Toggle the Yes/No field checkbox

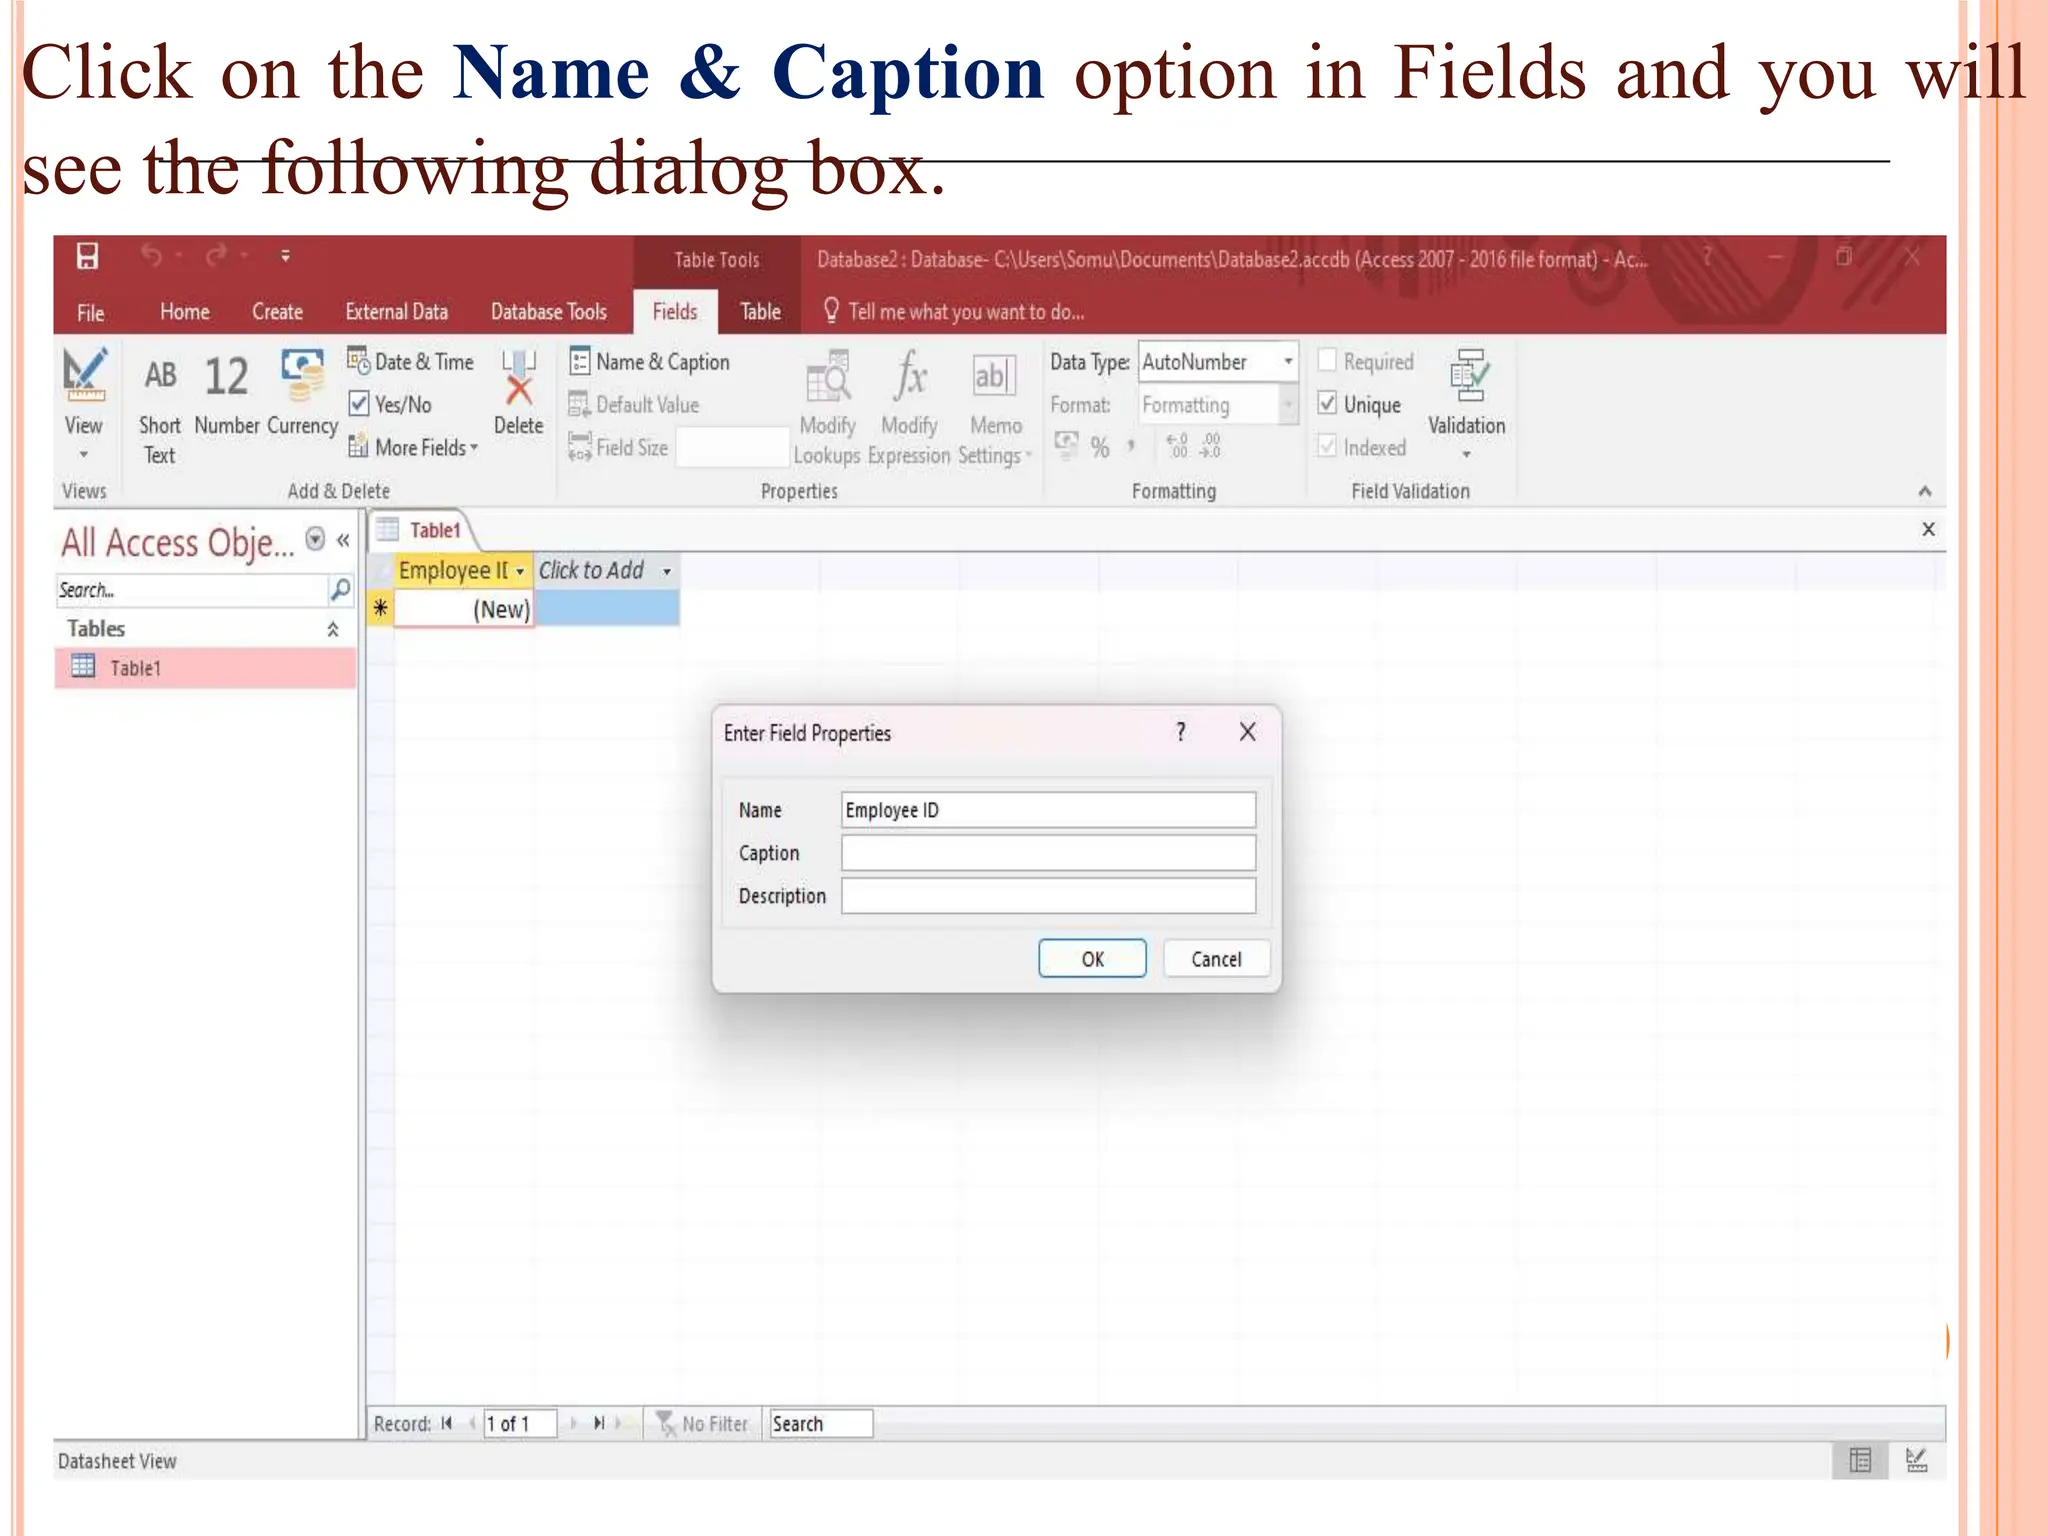tap(358, 403)
